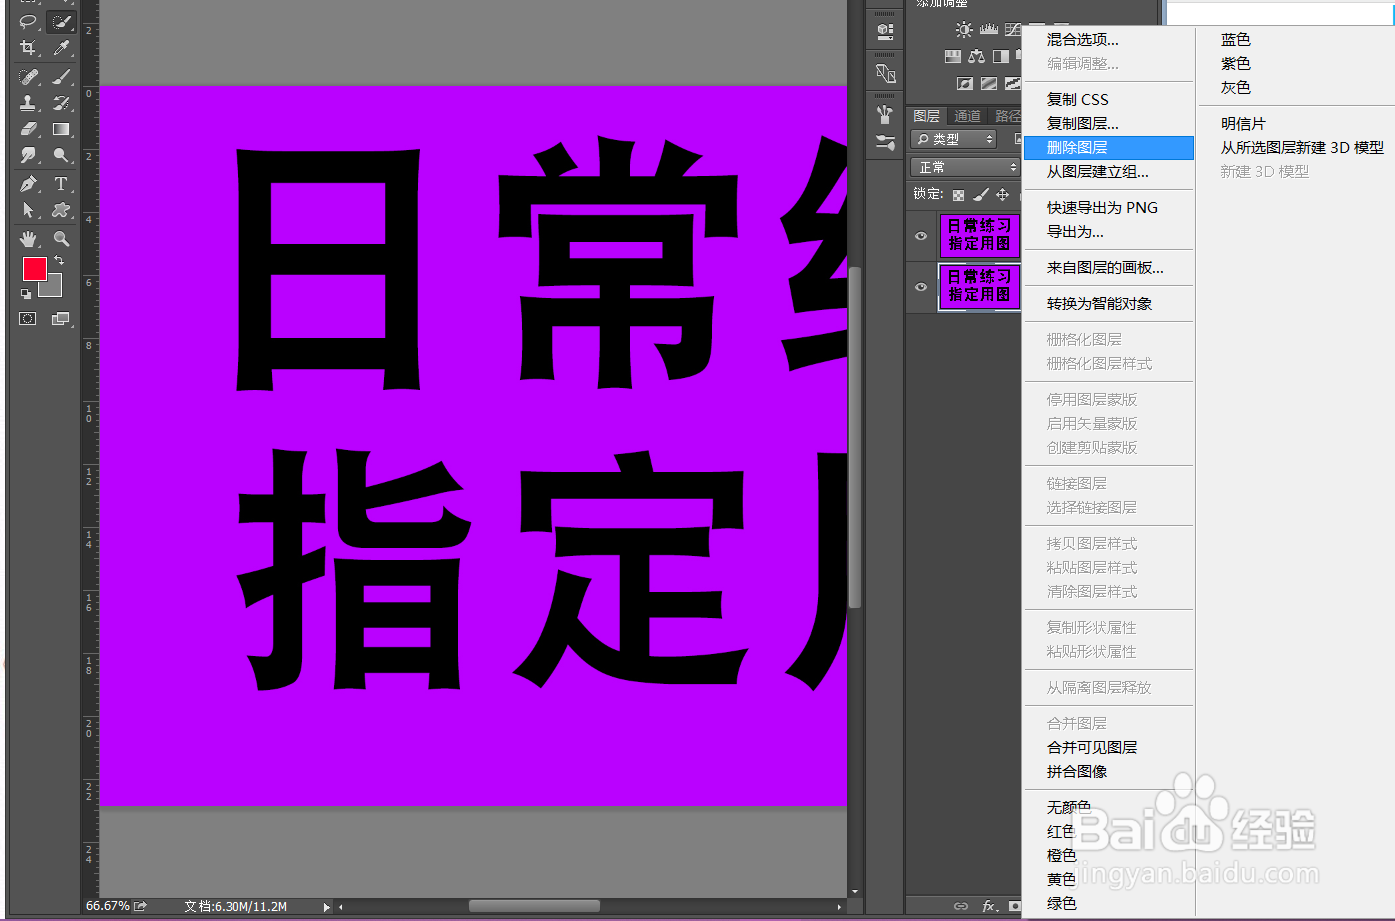Select the History Brush tool

(x=61, y=102)
